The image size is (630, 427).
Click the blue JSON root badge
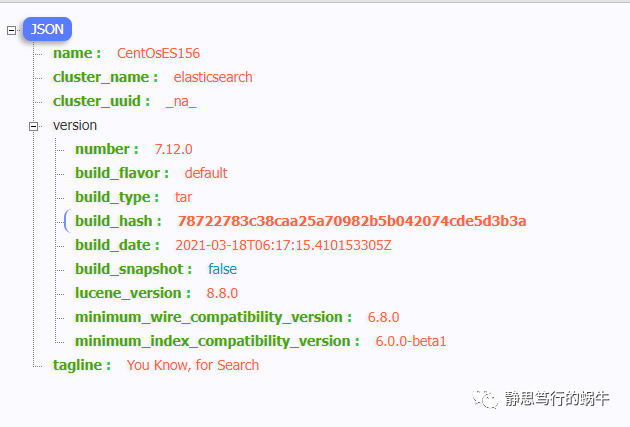click(x=48, y=30)
